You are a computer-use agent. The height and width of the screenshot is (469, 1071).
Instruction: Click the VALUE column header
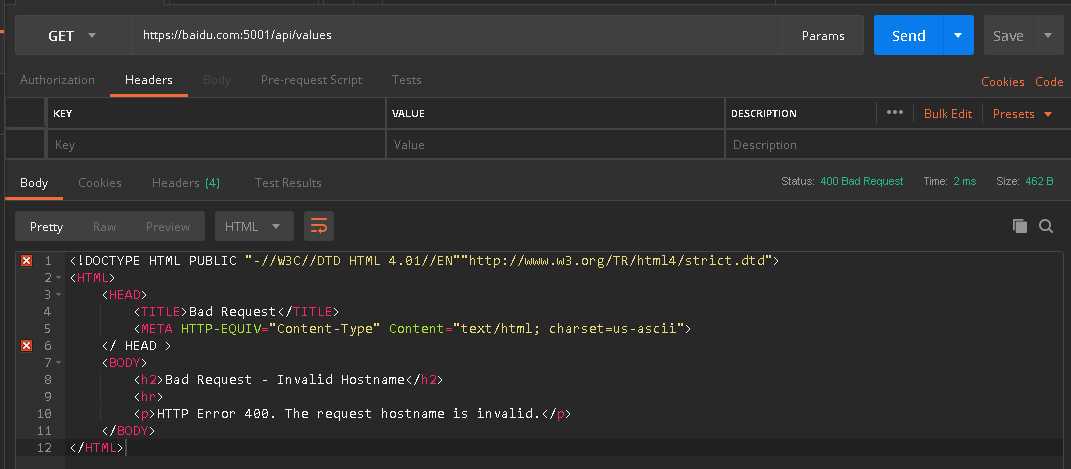(x=408, y=113)
